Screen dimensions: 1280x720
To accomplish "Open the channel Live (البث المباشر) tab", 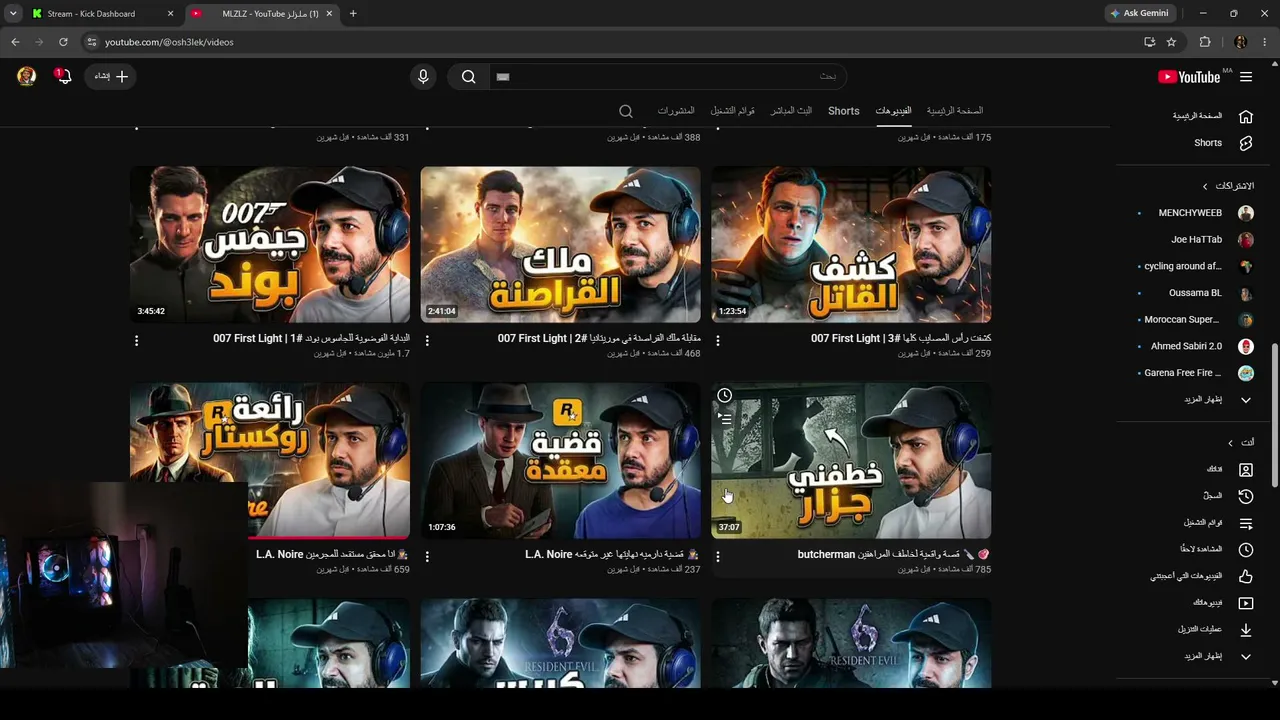I will [x=791, y=111].
